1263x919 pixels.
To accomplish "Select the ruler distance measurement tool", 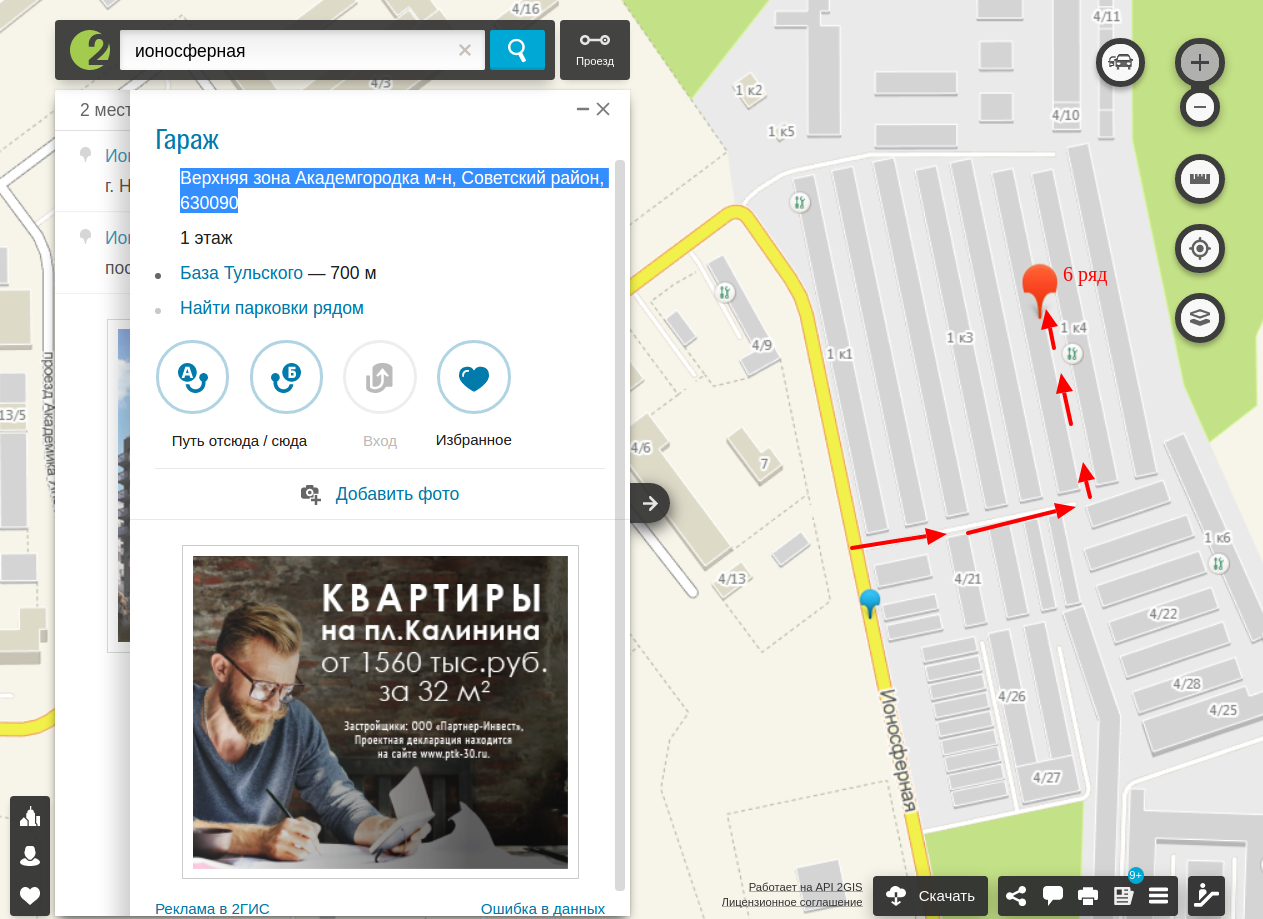I will [x=1200, y=180].
